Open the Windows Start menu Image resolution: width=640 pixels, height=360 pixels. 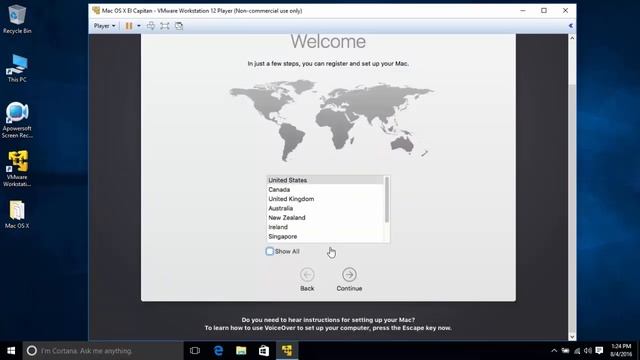tap(11, 351)
